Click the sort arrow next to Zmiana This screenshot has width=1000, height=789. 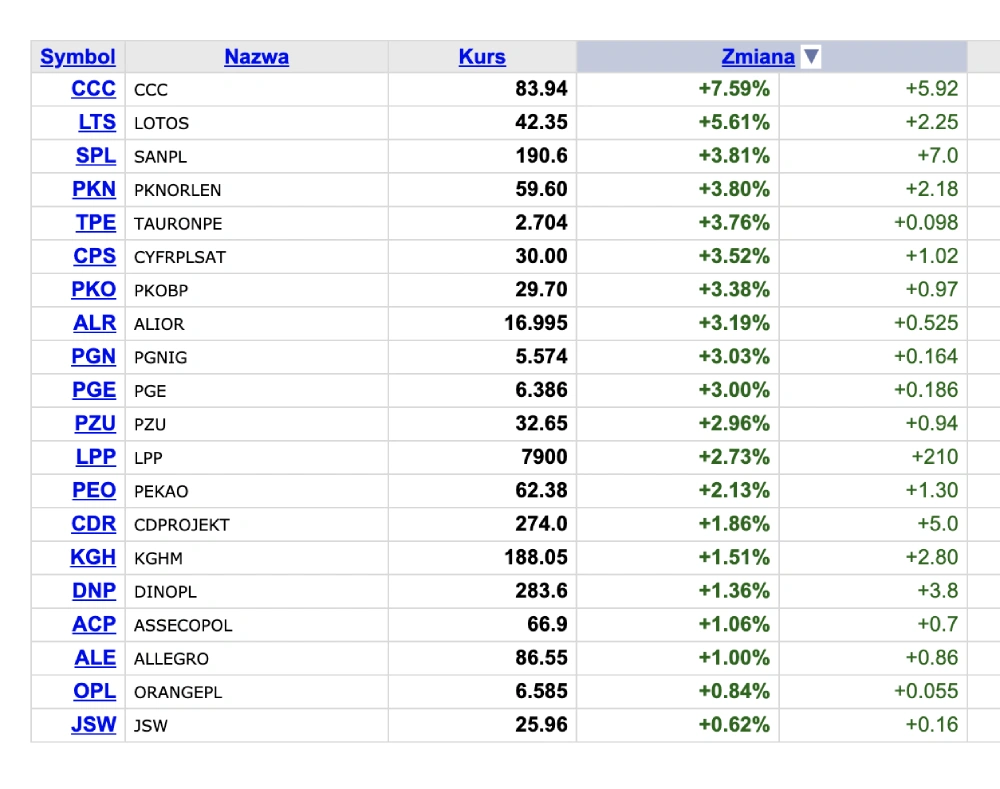tap(811, 56)
